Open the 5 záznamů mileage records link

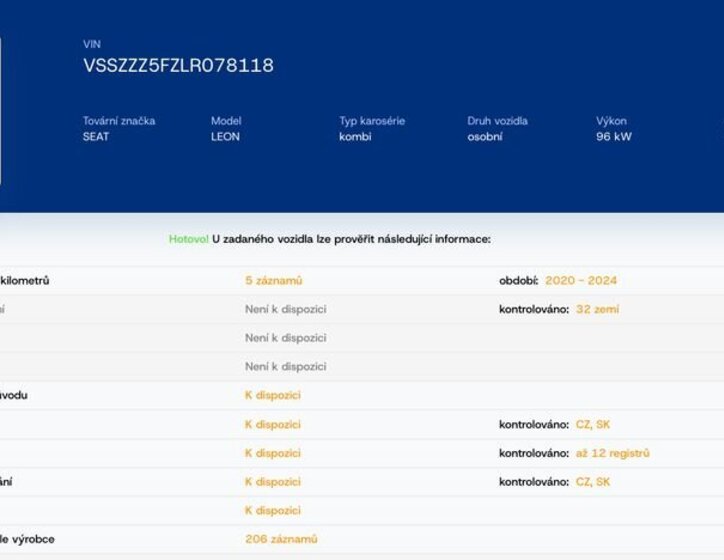[273, 281]
